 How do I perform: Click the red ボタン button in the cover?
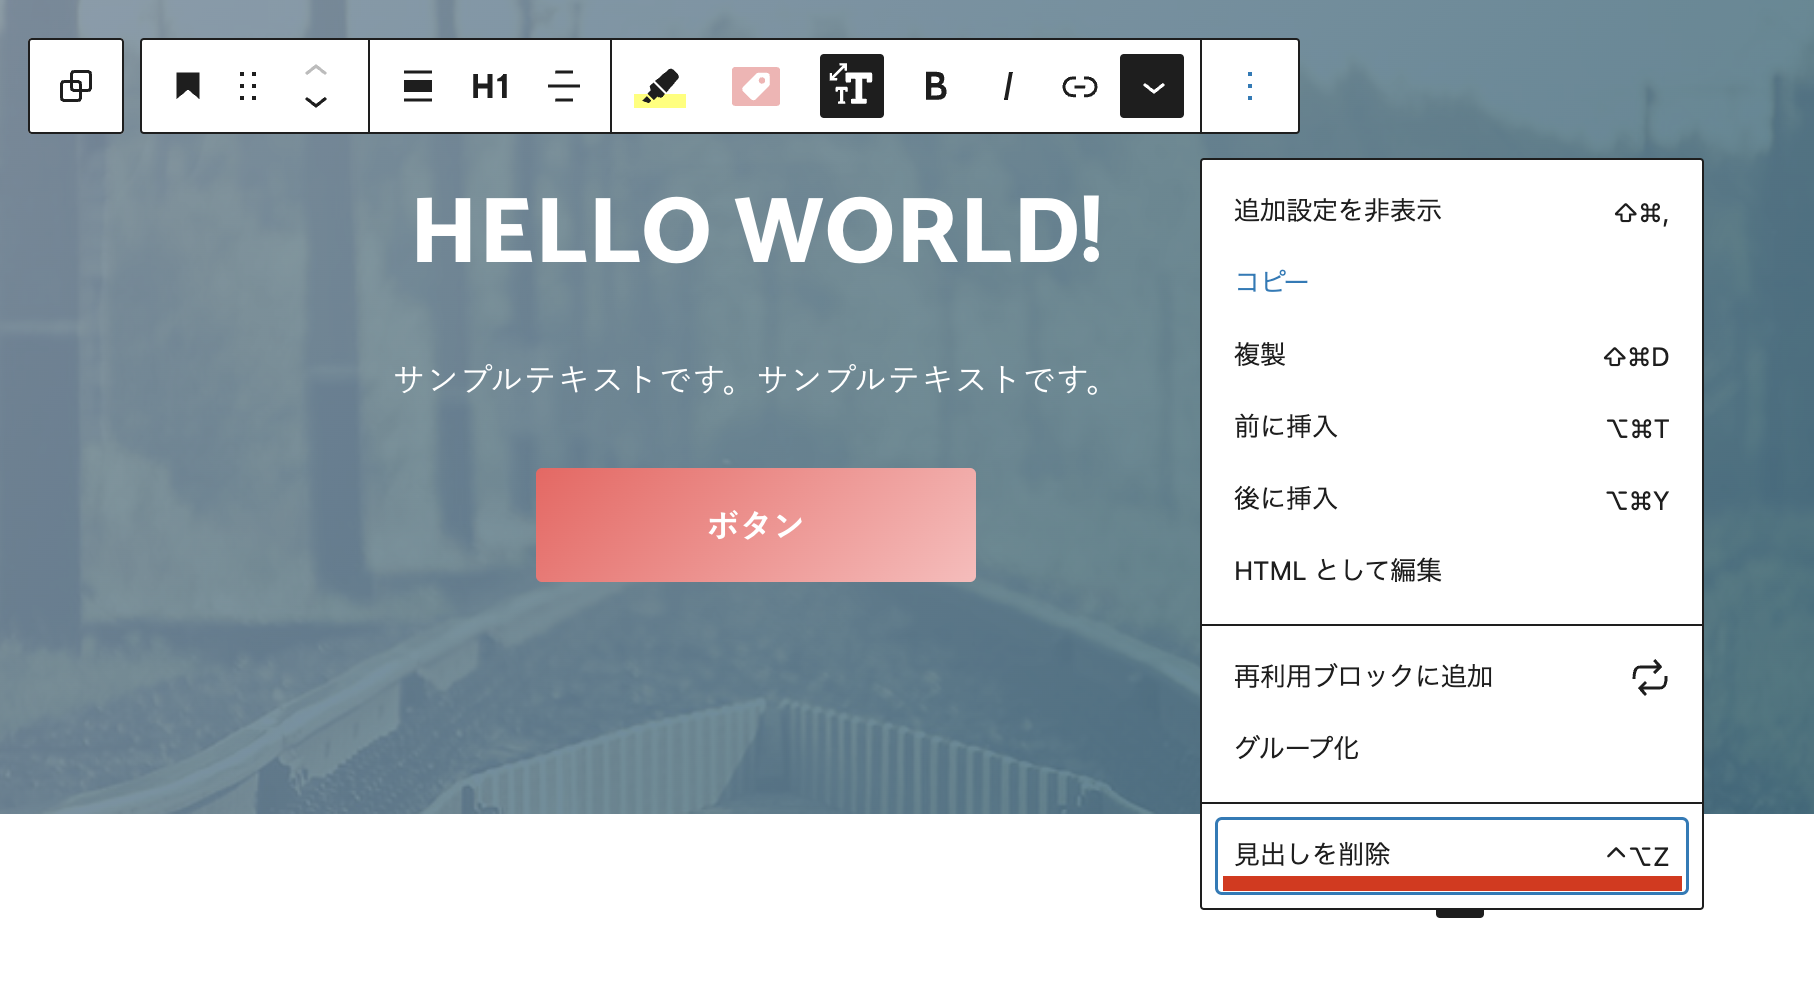(x=755, y=523)
